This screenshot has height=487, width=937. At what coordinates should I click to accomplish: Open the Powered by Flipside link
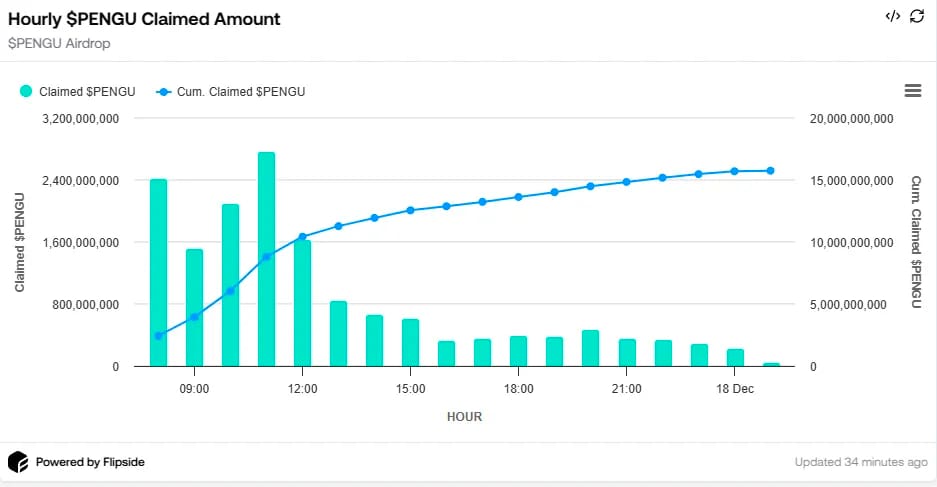[x=90, y=462]
